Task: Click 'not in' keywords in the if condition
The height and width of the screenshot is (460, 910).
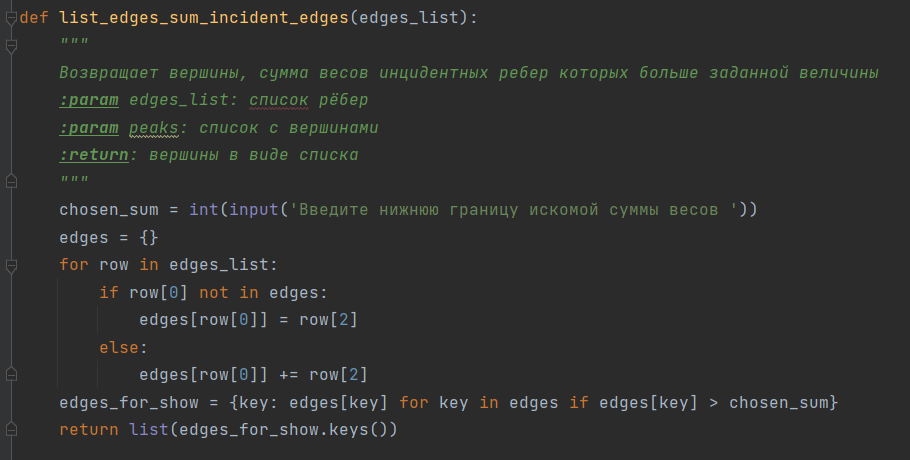Action: (229, 292)
